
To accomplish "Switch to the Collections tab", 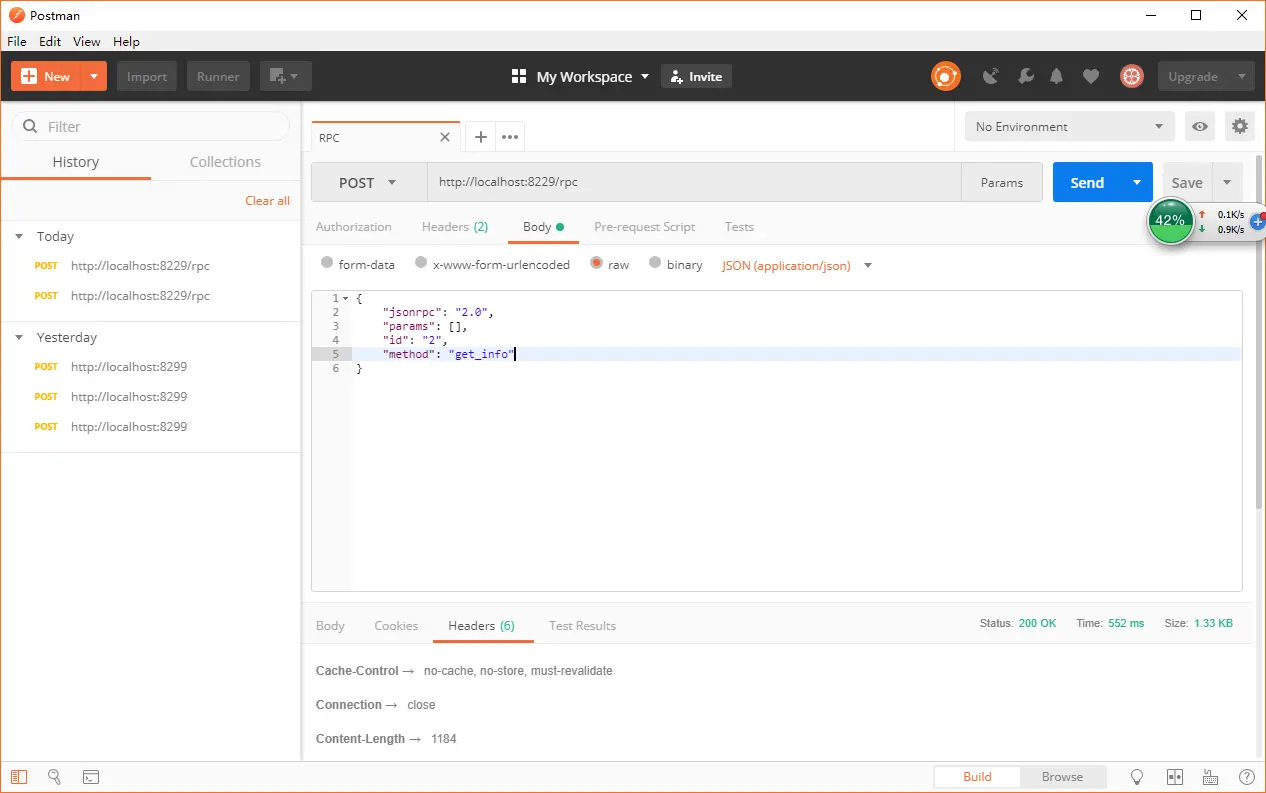I will 225,162.
